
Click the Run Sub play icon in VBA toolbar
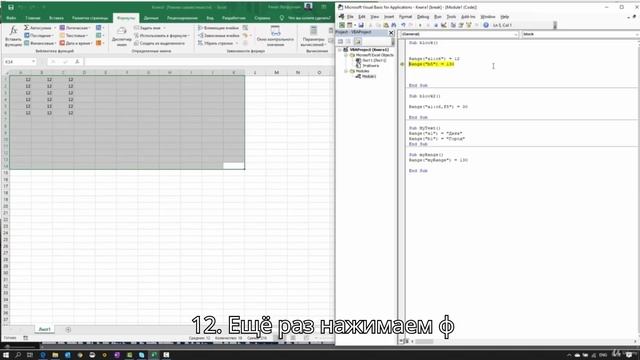click(x=420, y=25)
